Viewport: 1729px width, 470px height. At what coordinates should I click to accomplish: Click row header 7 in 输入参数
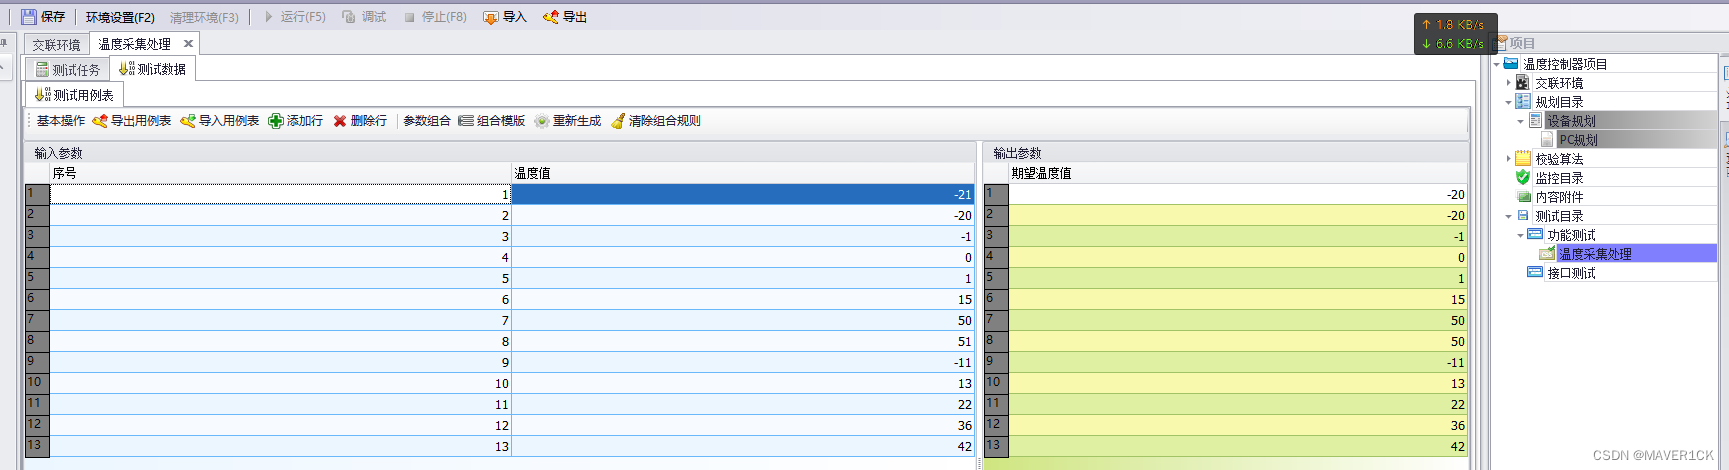point(37,320)
